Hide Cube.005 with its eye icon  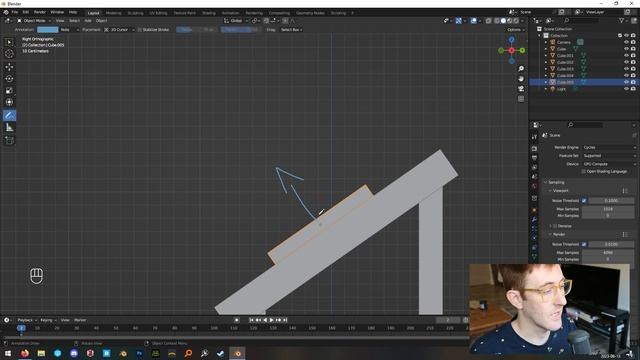(x=626, y=82)
